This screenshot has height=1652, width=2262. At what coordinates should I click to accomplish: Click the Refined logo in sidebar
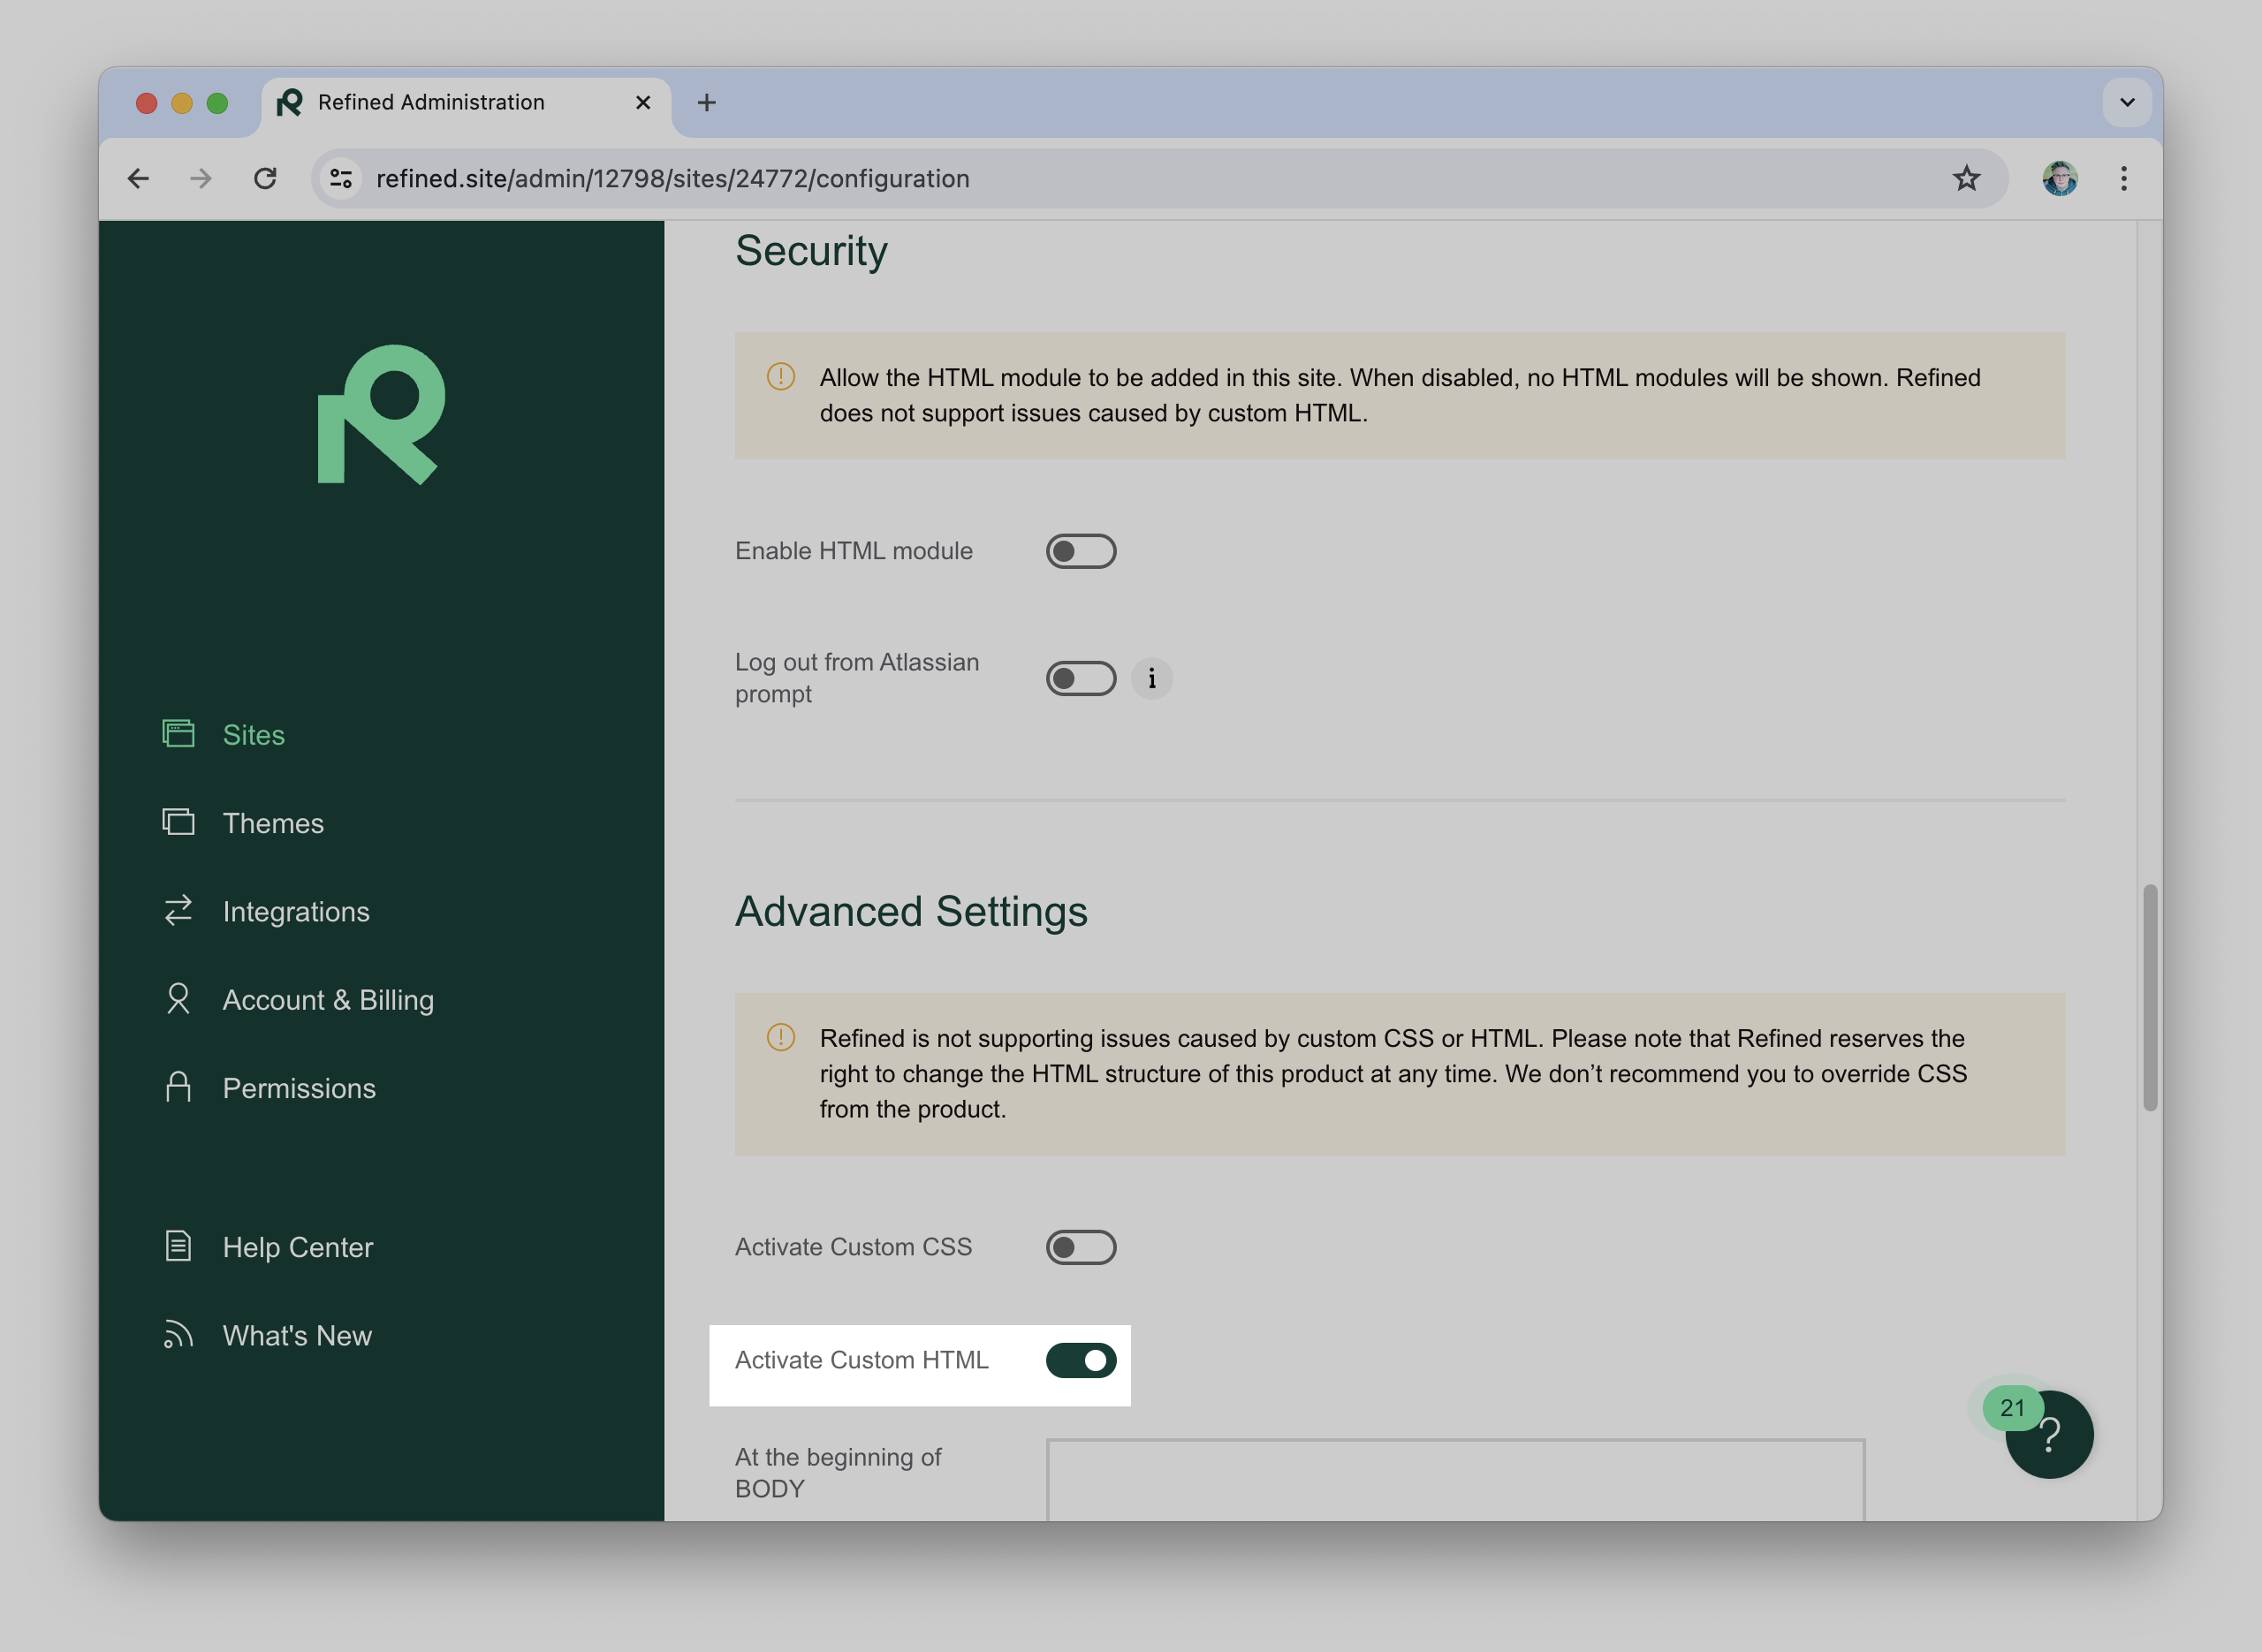(x=381, y=415)
